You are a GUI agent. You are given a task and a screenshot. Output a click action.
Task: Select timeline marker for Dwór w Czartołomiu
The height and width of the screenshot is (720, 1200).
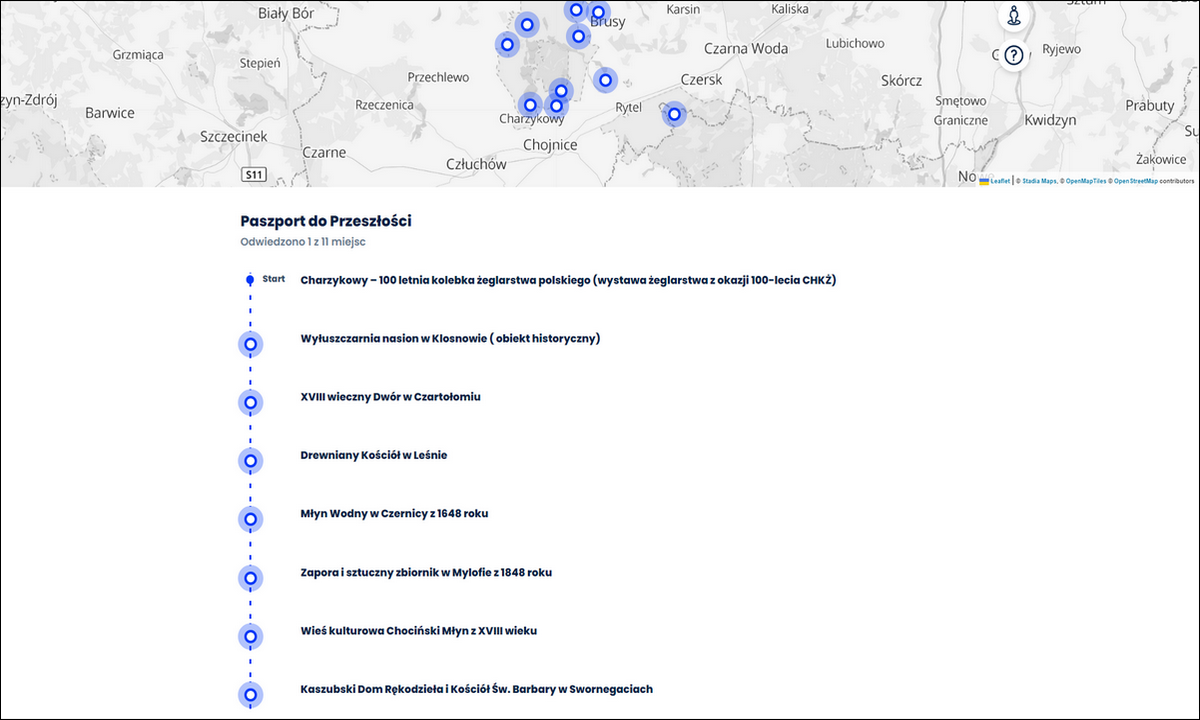coord(250,402)
